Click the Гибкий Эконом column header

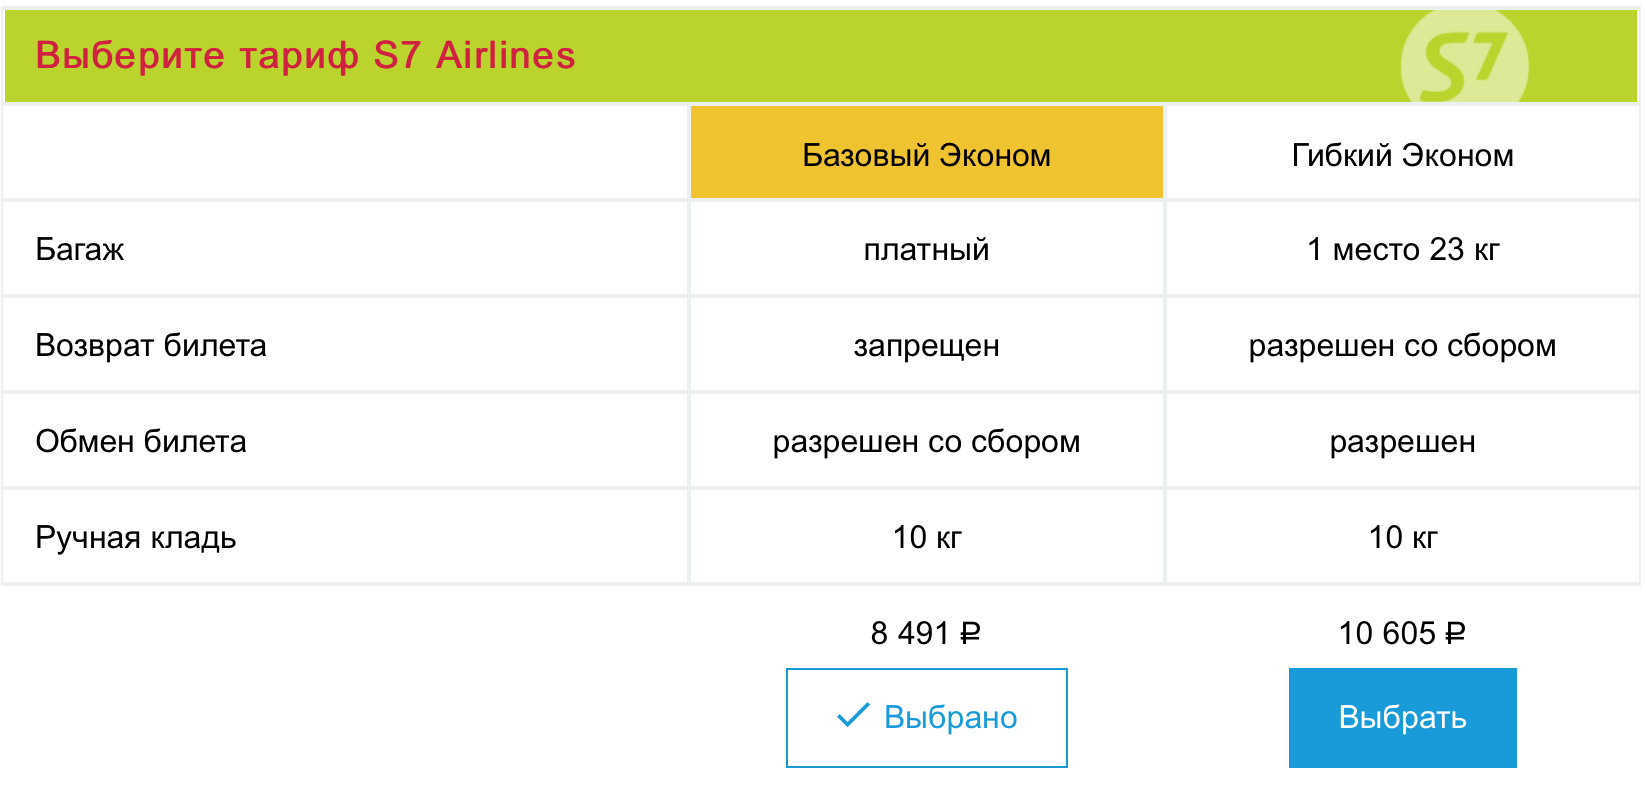1402,154
